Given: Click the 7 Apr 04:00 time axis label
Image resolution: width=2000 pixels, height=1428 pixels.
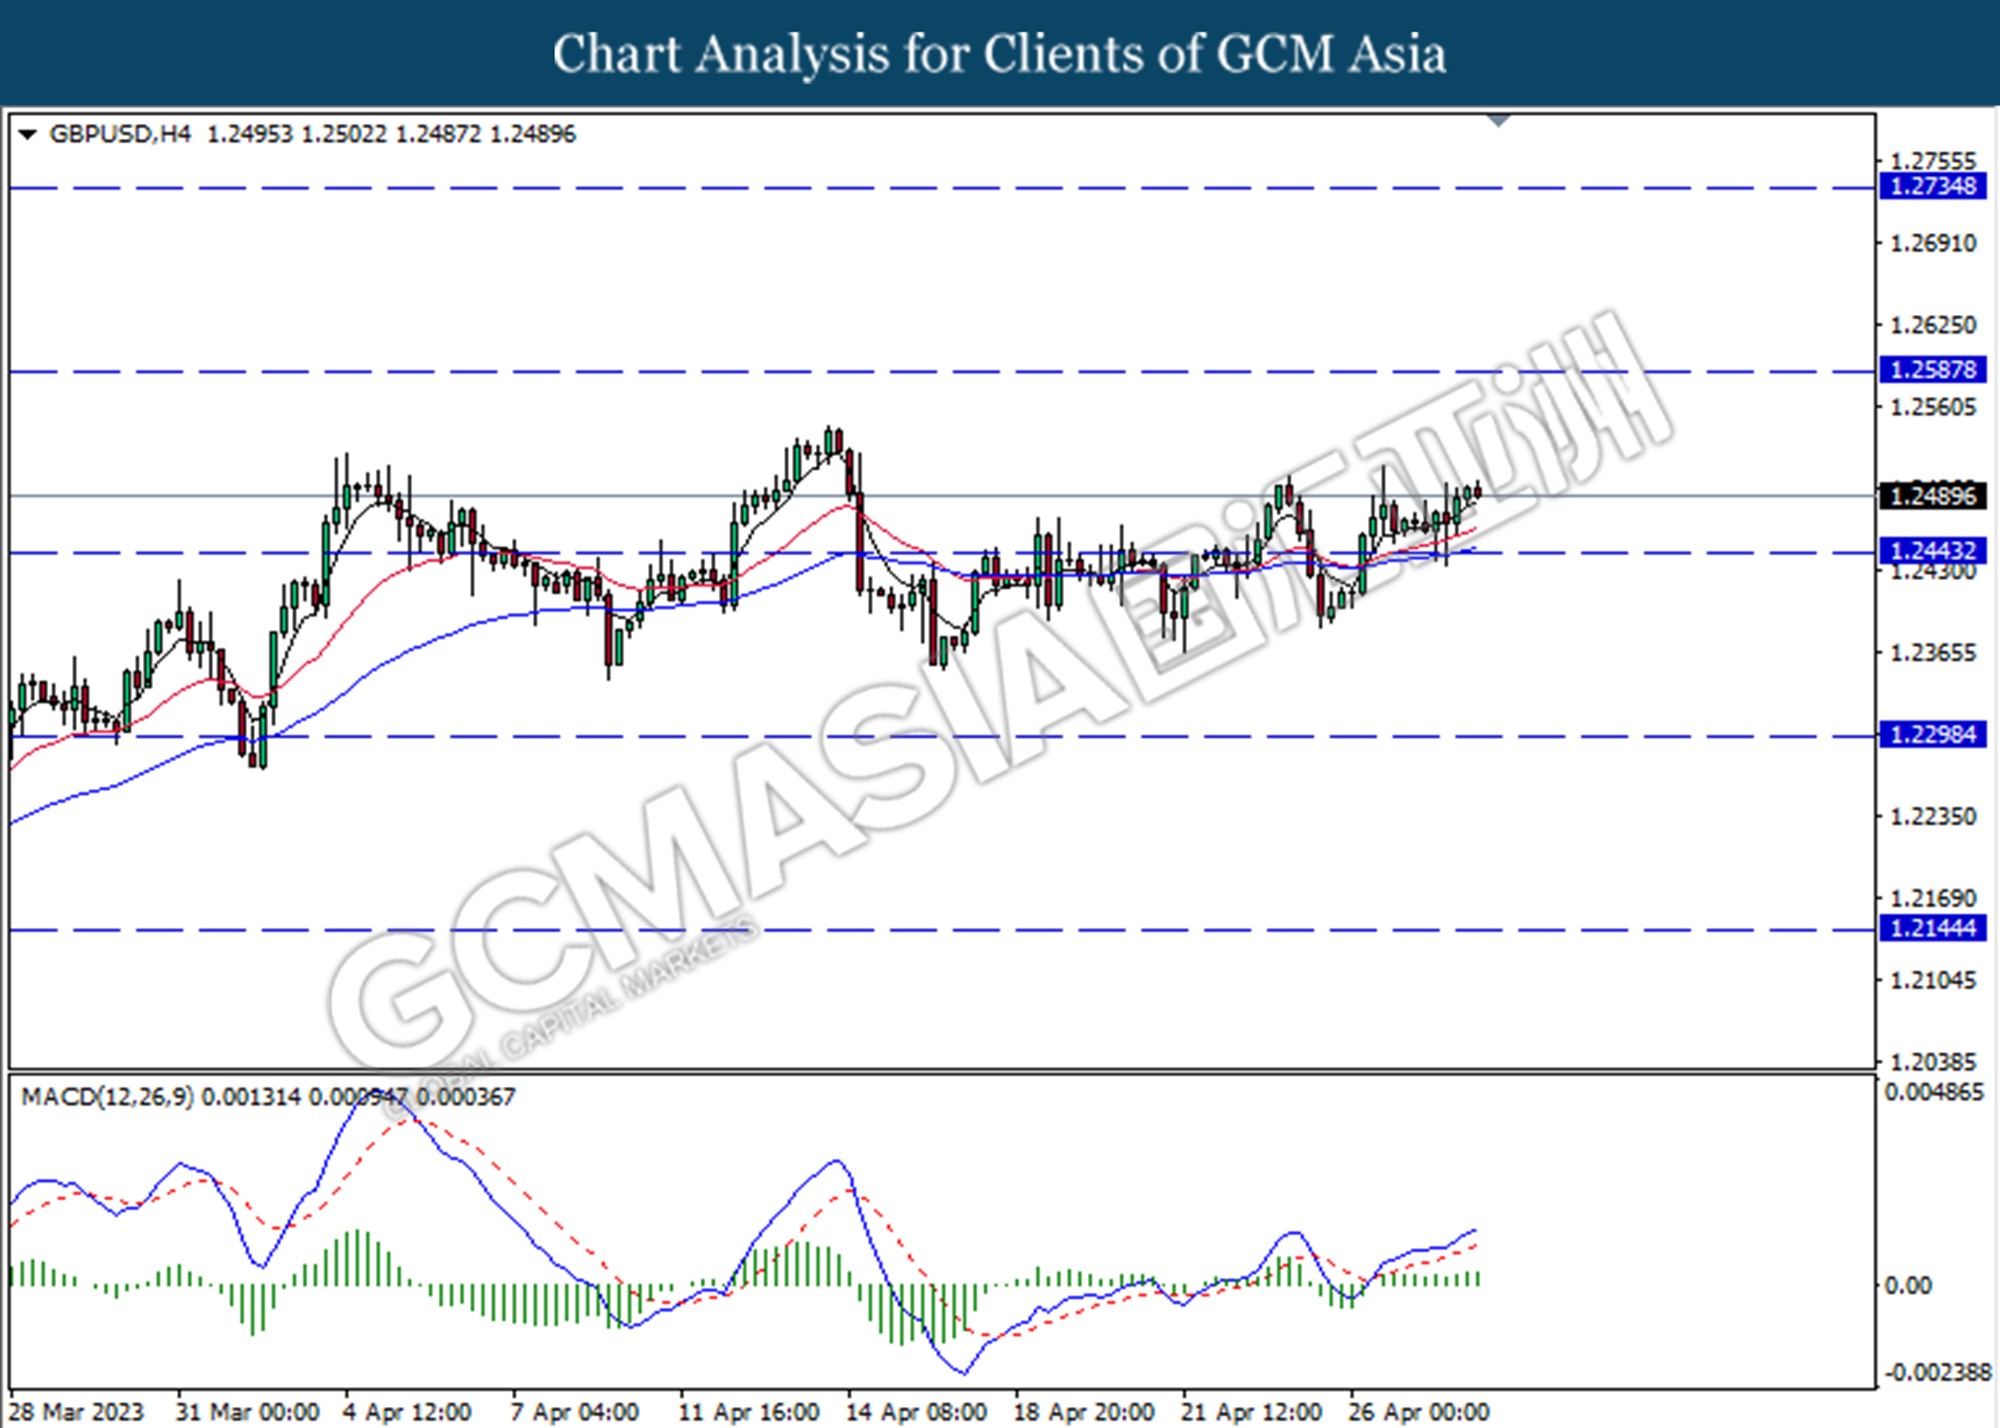Looking at the screenshot, I should point(575,1413).
